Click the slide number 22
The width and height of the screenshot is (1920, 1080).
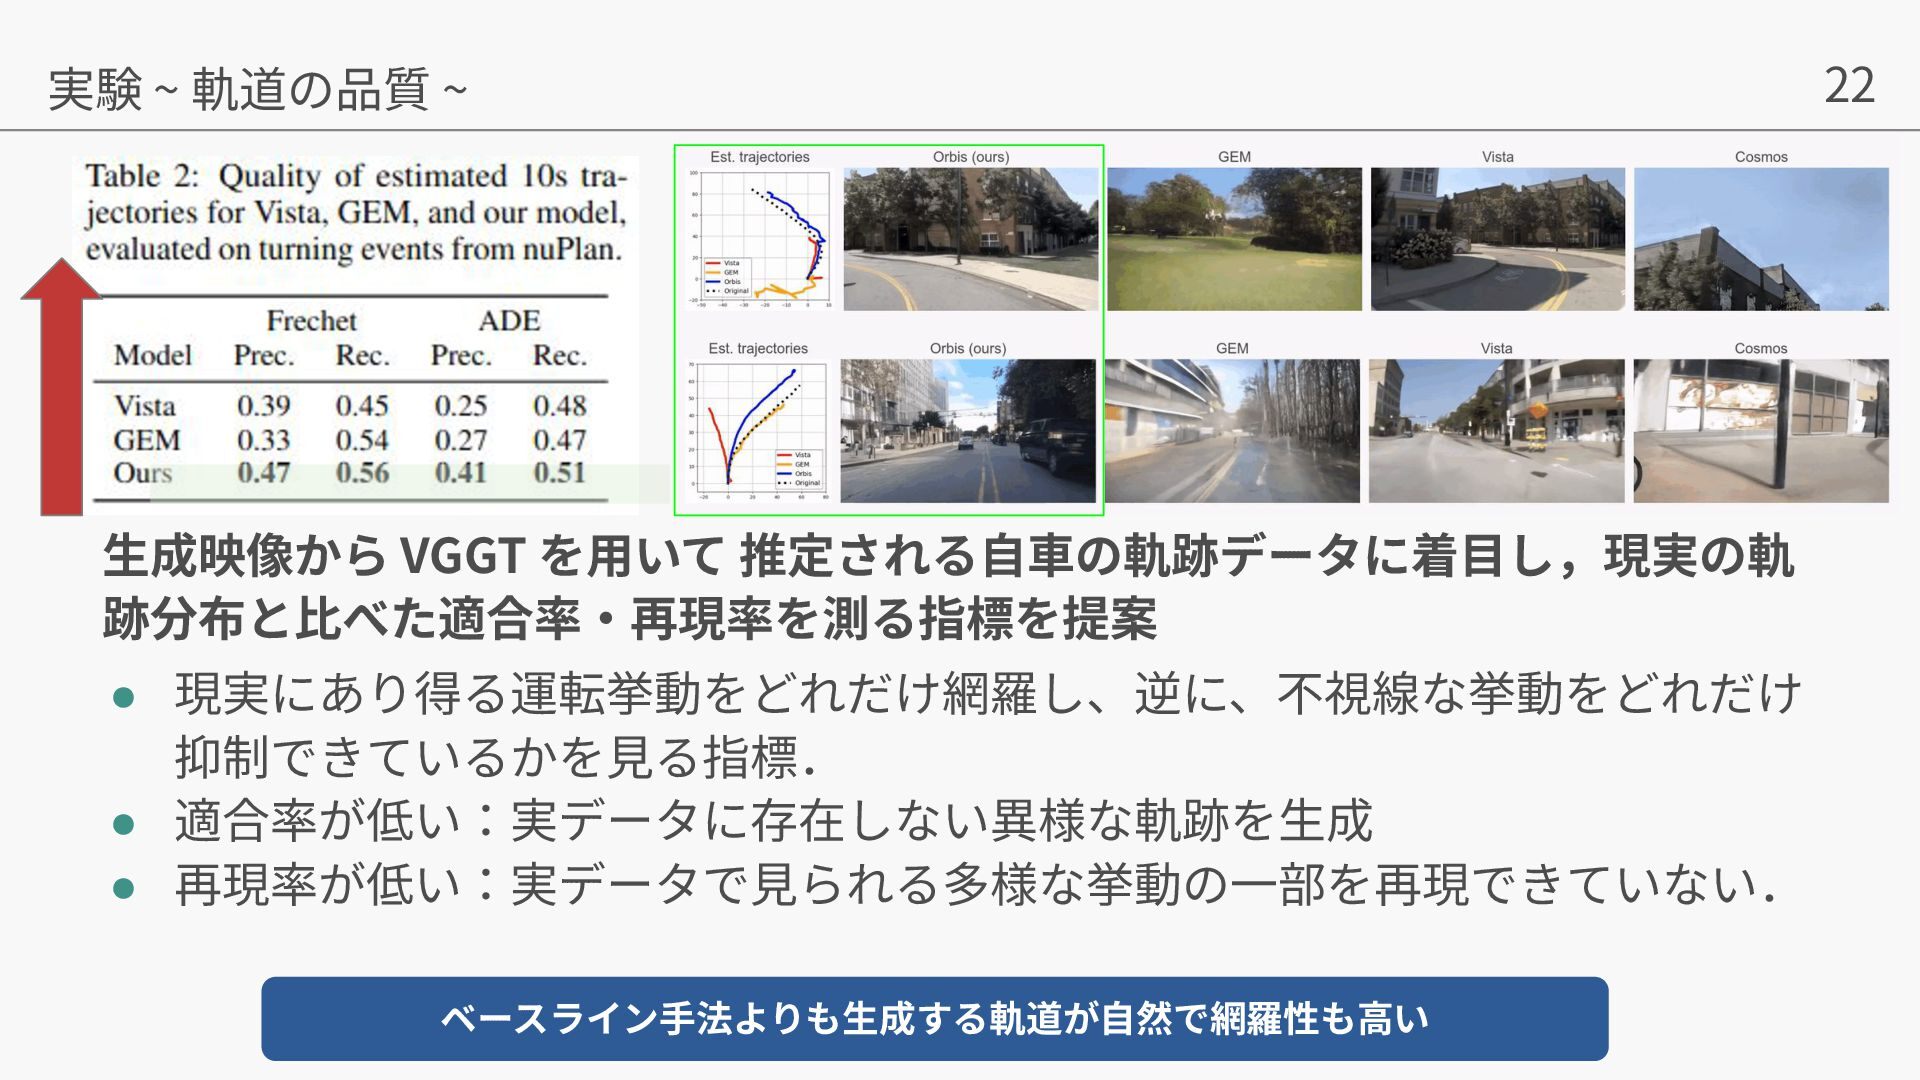(1849, 86)
